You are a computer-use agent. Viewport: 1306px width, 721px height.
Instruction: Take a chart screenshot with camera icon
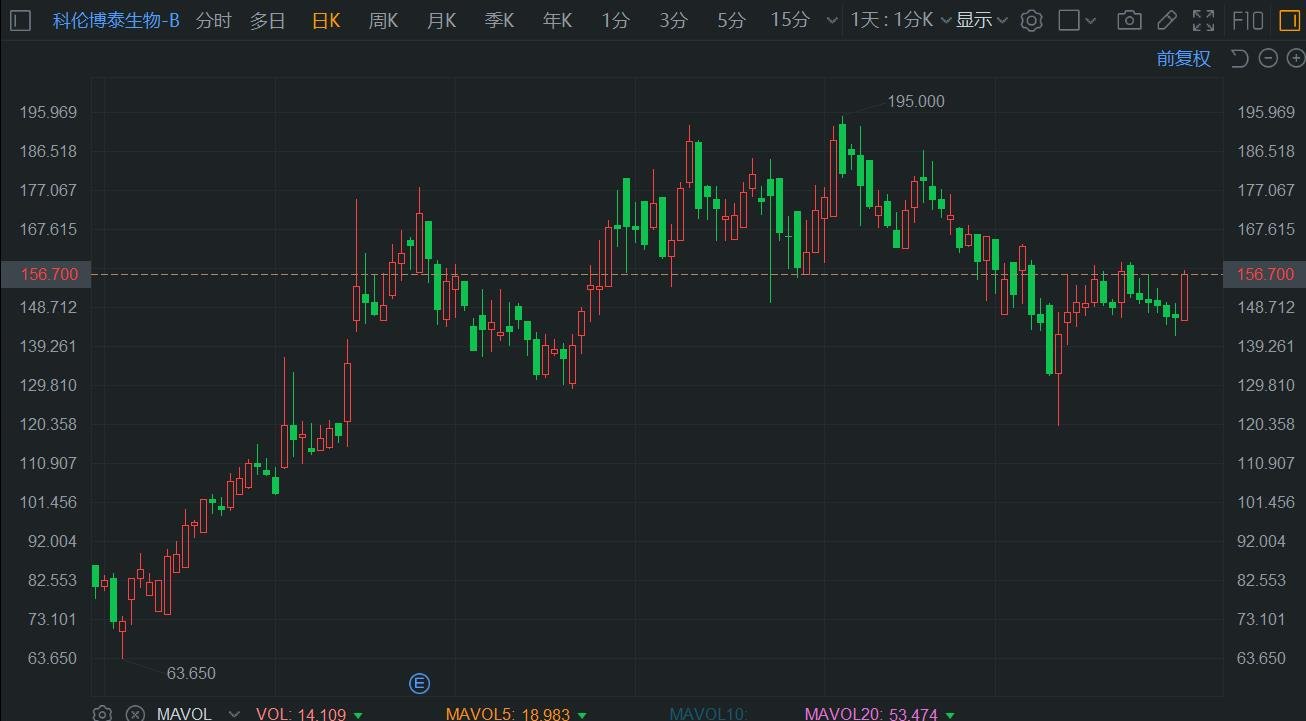coord(1129,20)
